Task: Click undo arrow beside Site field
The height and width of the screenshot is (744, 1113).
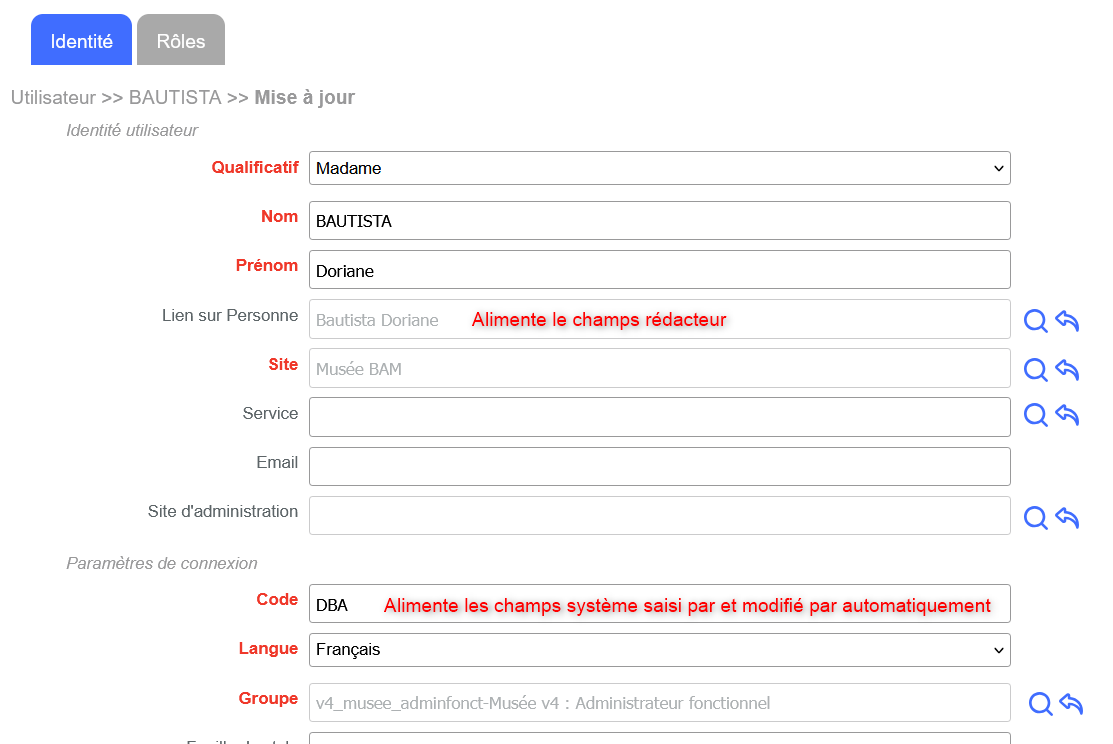Action: pyautogui.click(x=1067, y=370)
